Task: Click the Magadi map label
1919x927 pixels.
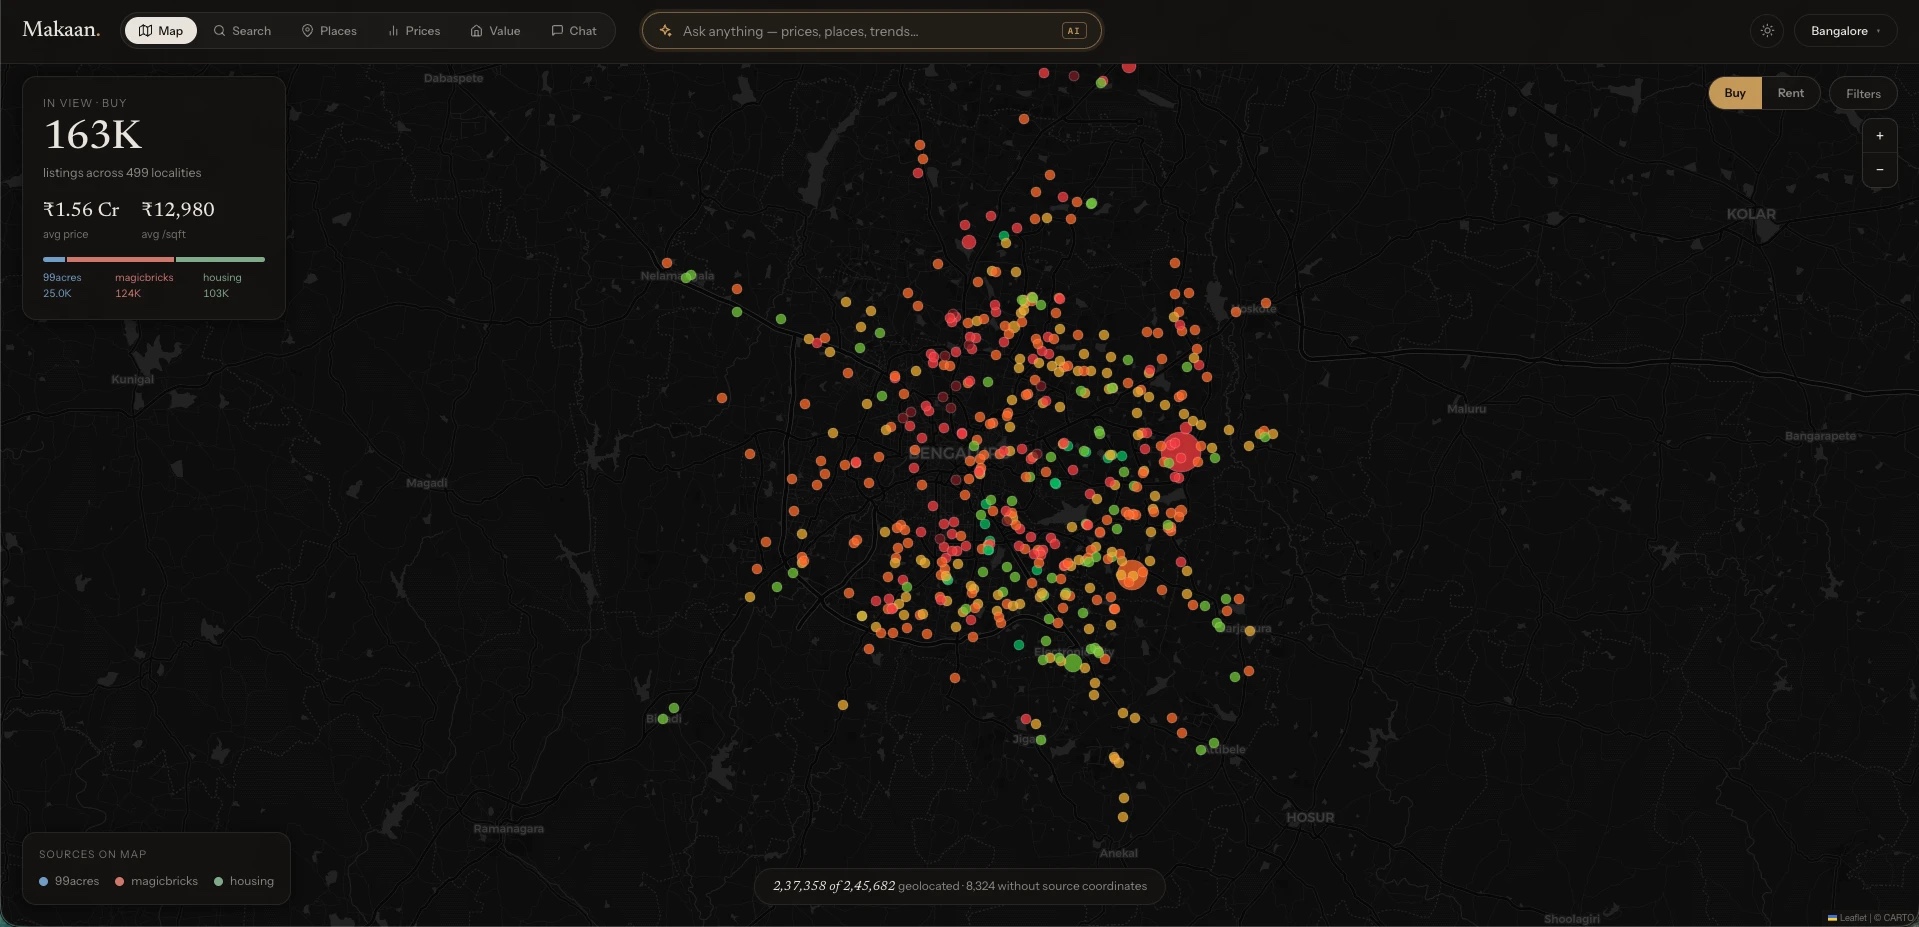Action: pos(427,483)
